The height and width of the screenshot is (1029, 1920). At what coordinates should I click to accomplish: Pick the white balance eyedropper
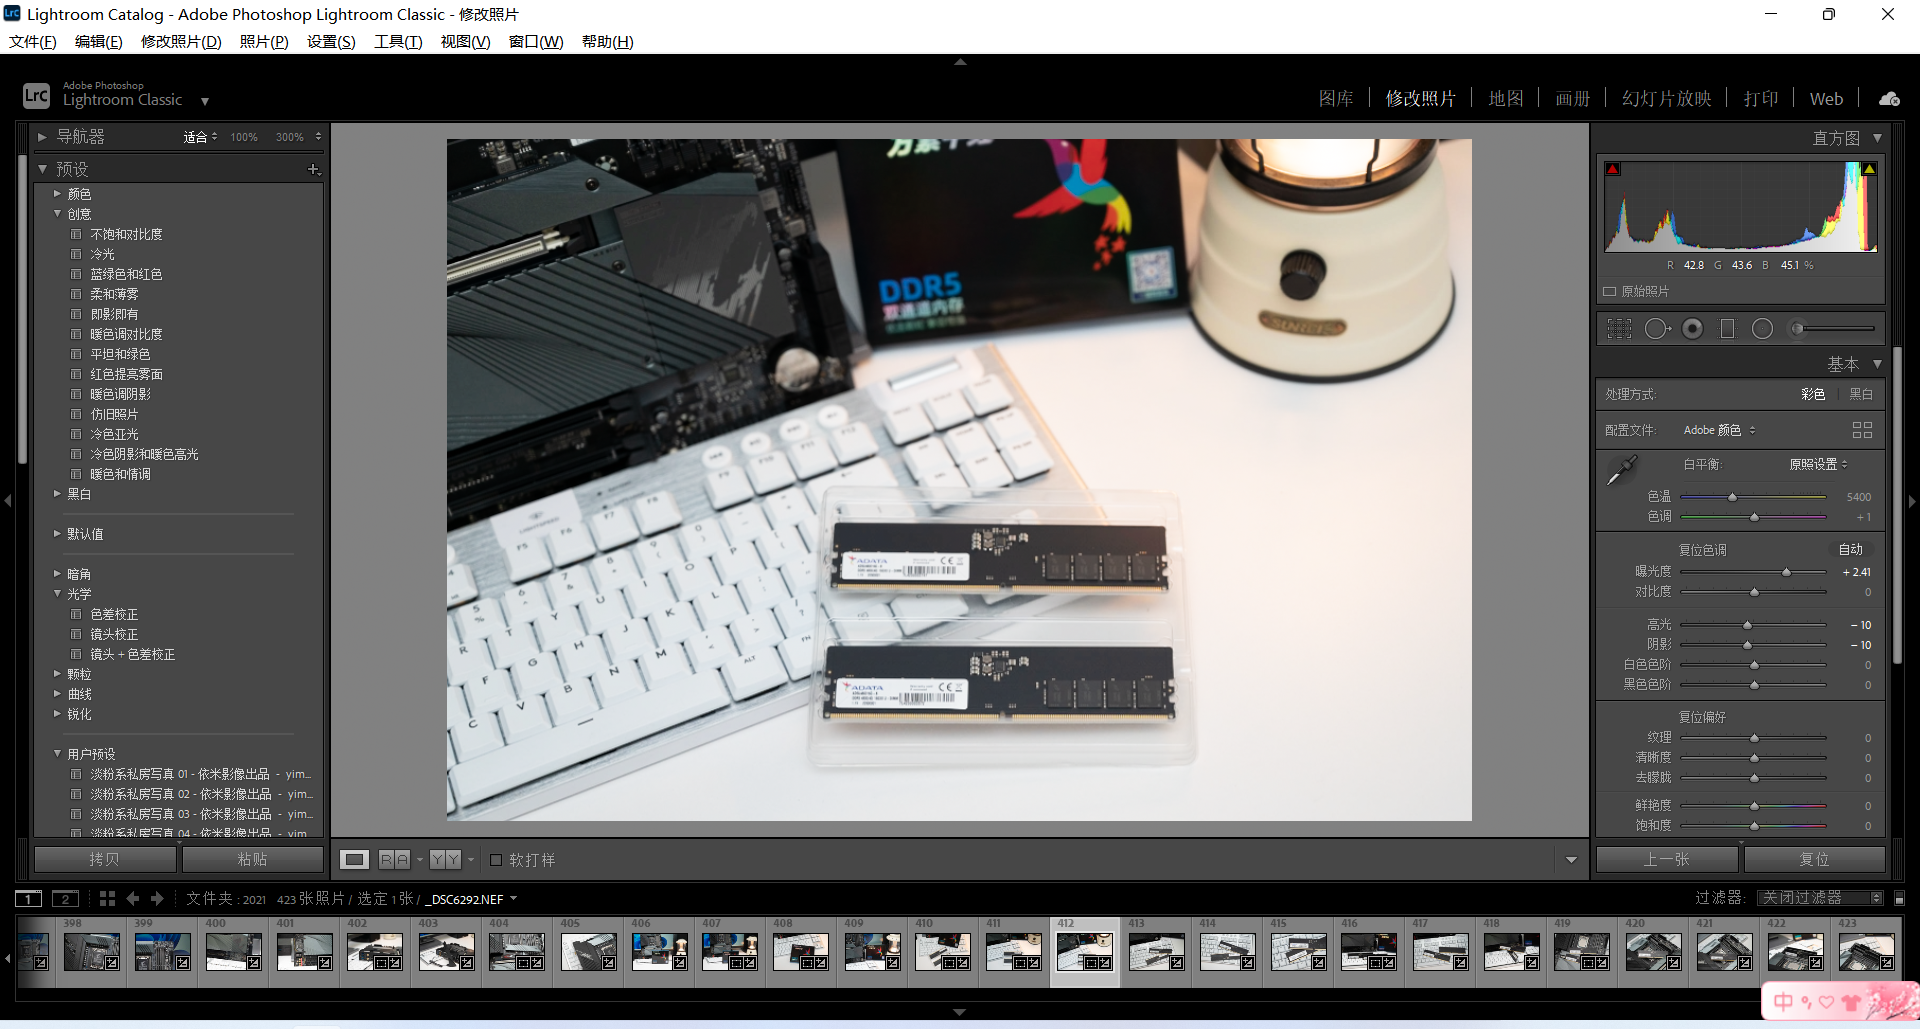pos(1621,470)
